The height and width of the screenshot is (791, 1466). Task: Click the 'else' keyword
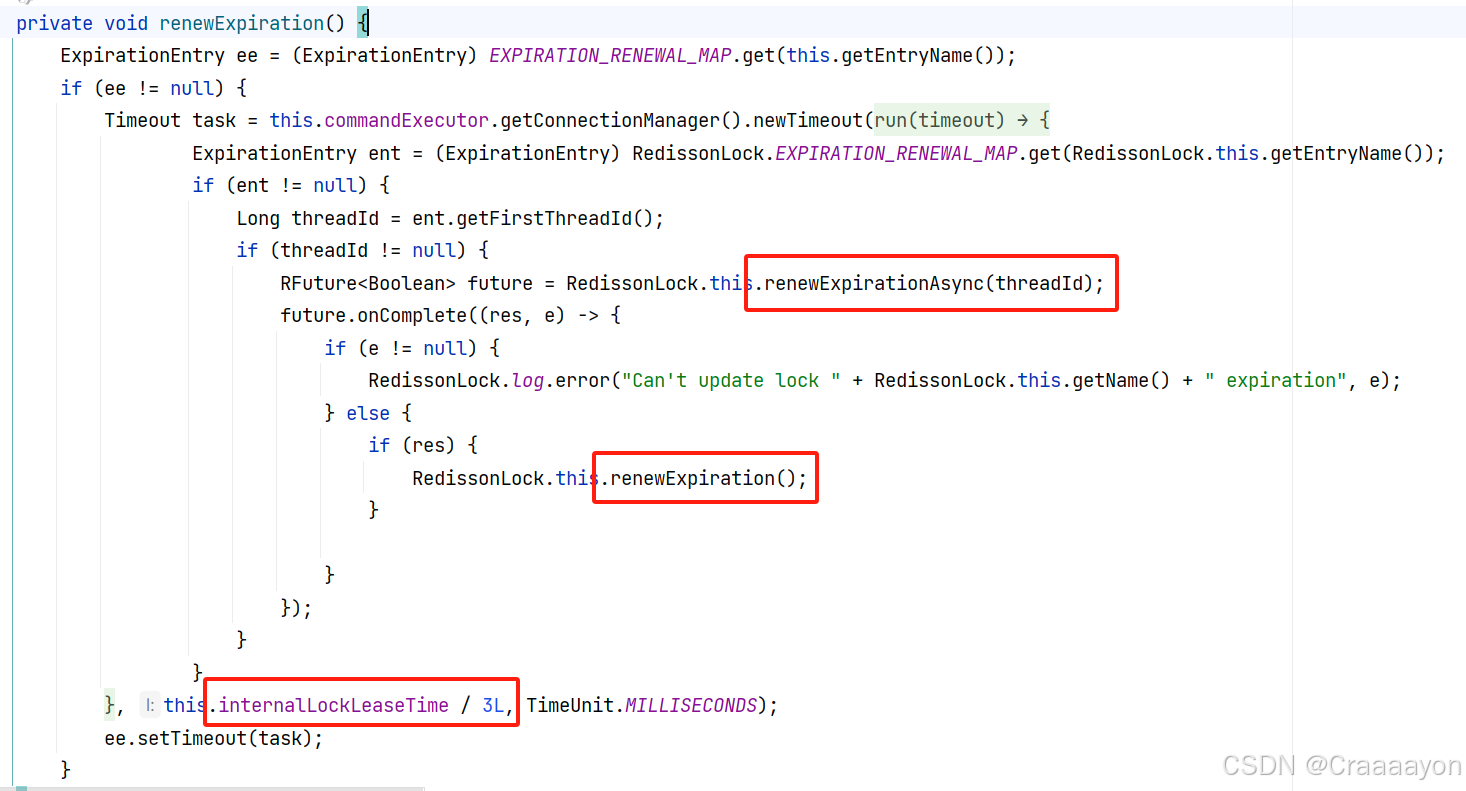pos(368,413)
